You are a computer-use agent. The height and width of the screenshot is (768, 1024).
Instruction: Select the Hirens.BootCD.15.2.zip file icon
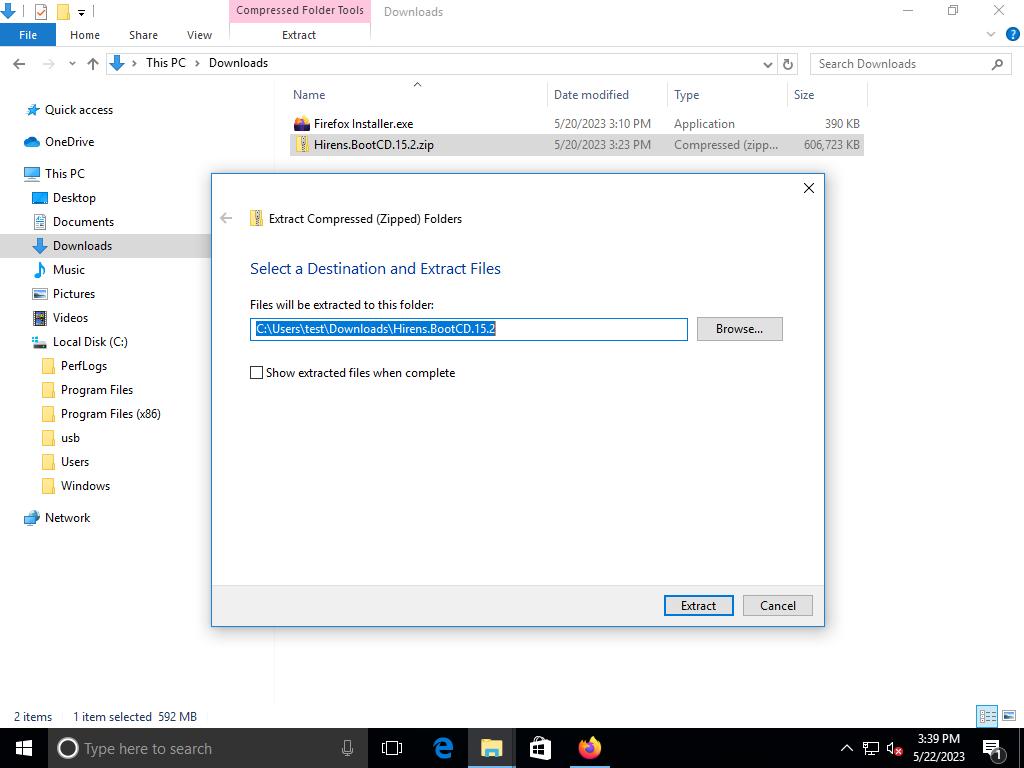tap(302, 145)
